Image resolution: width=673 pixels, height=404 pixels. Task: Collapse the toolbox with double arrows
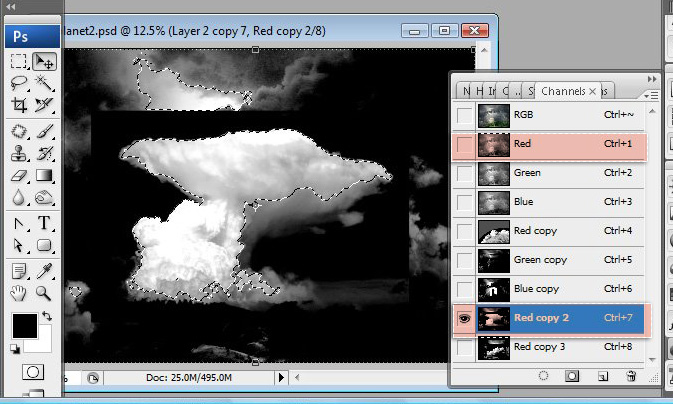(11, 6)
